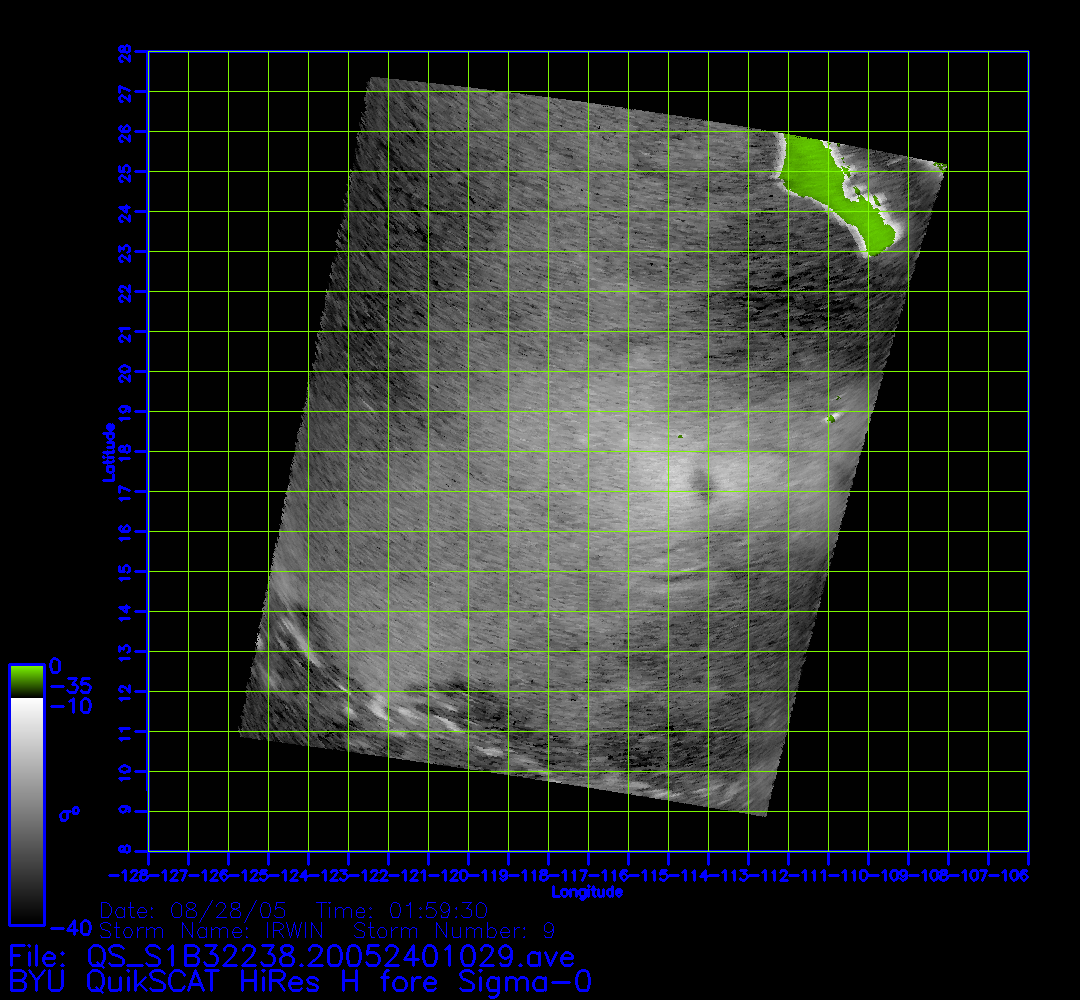The width and height of the screenshot is (1080, 1000).
Task: Click the Time: 01:59:30 text
Action: coord(401,911)
